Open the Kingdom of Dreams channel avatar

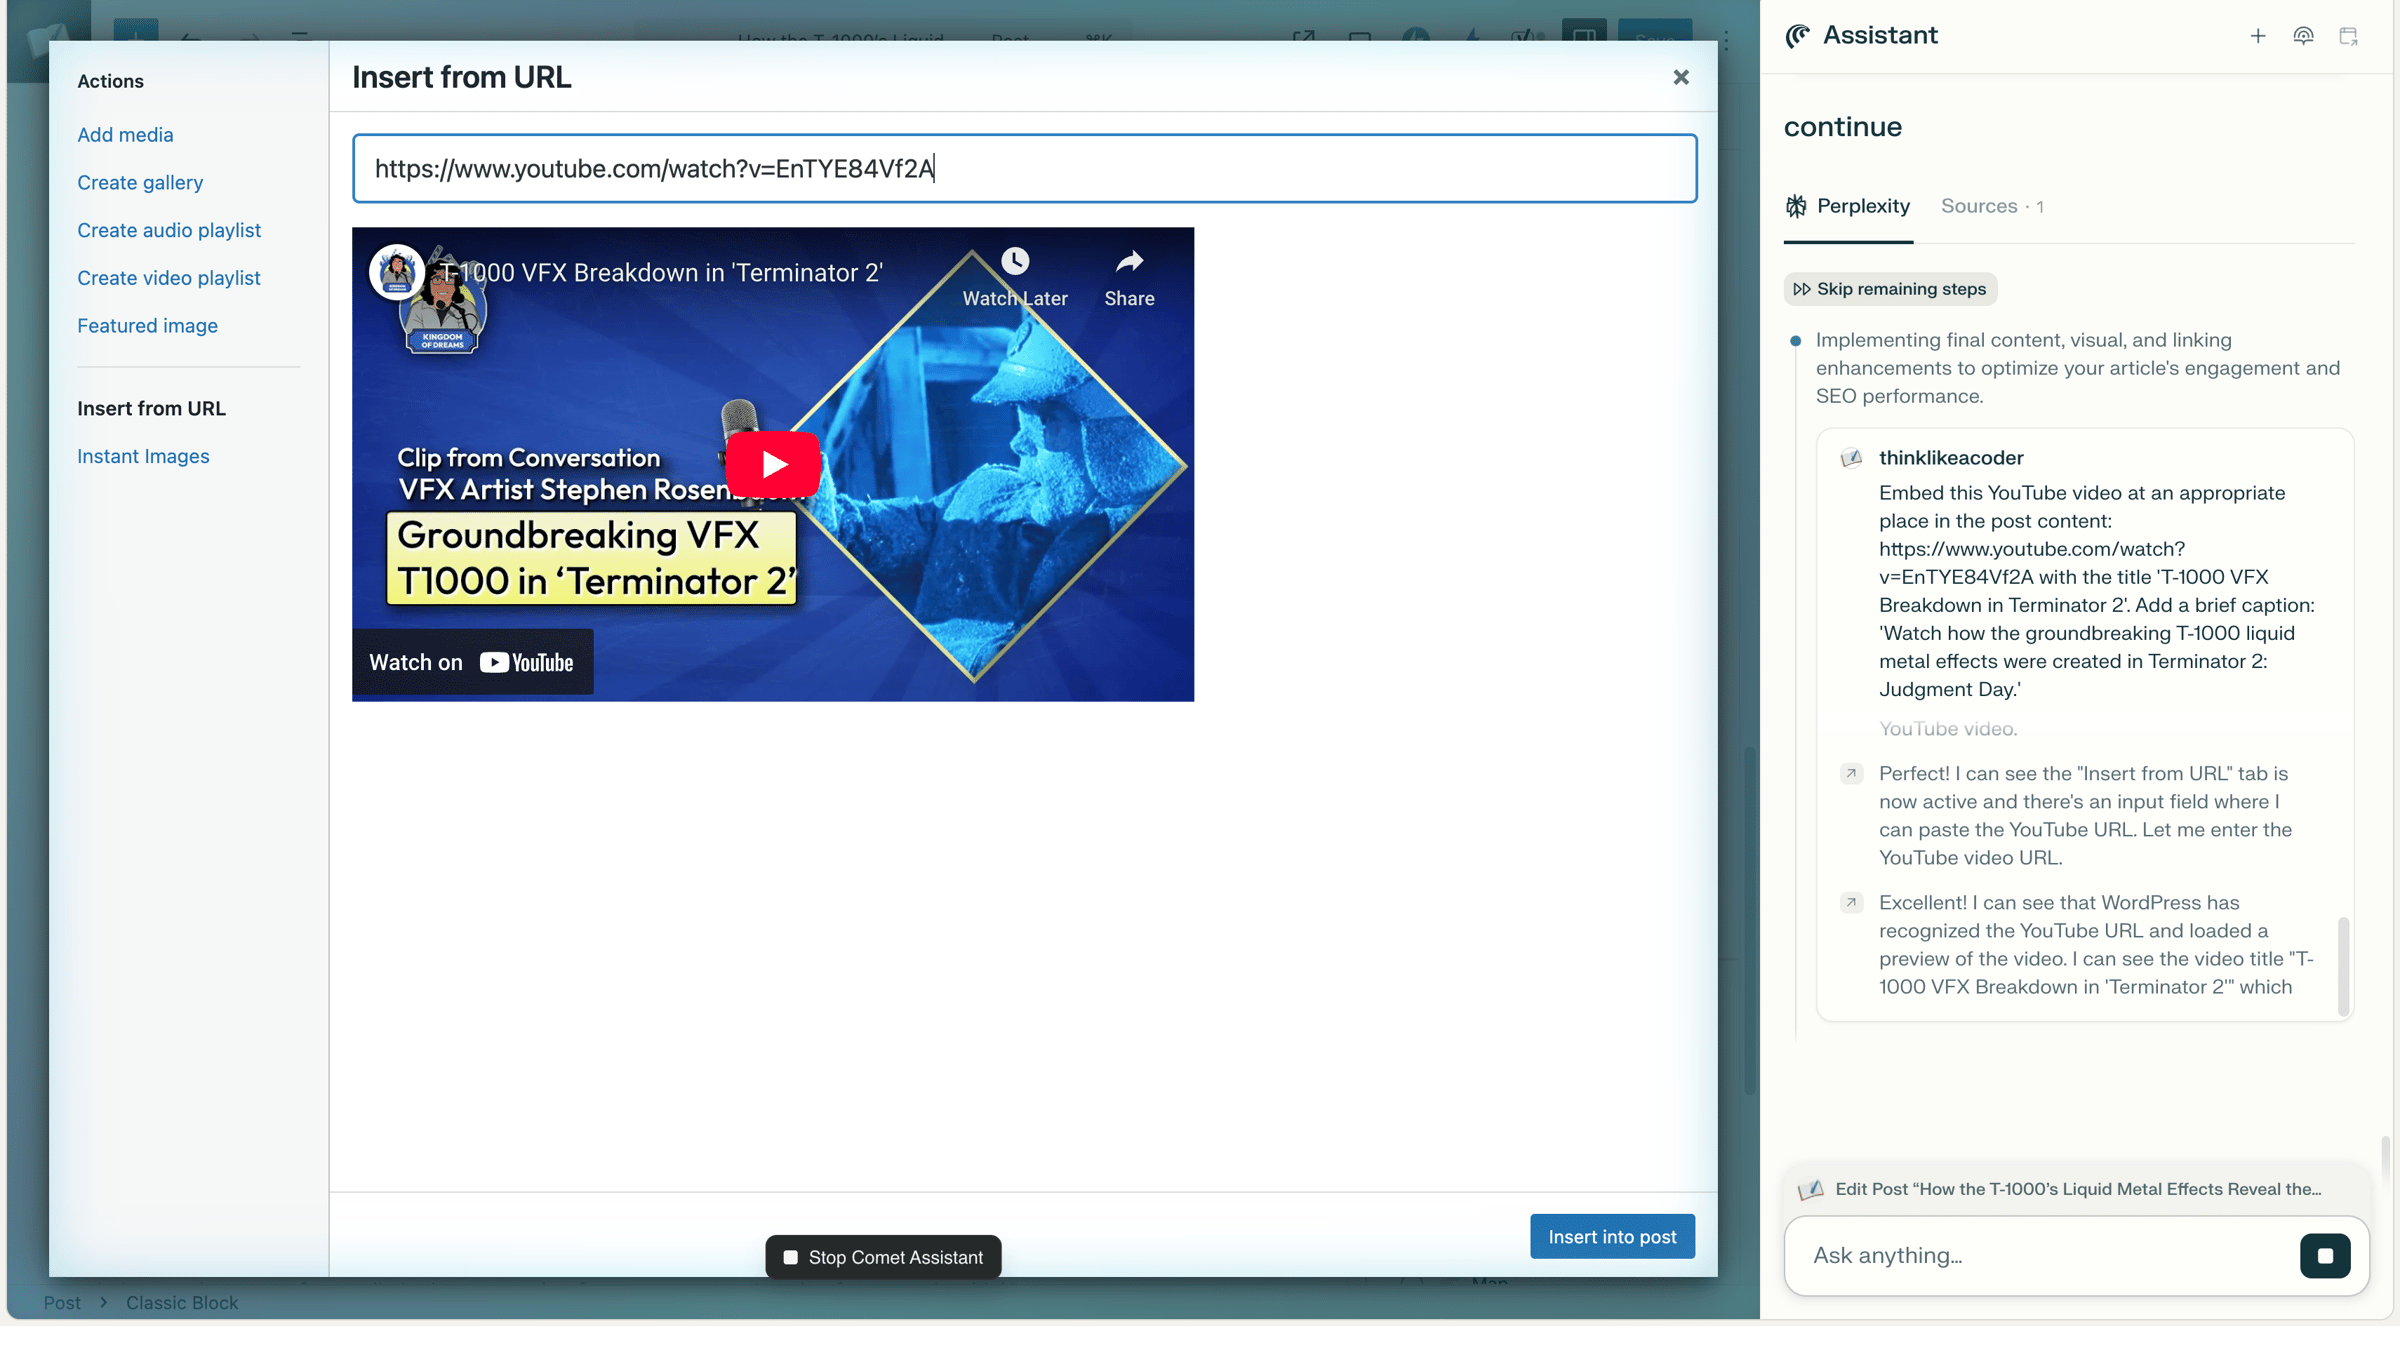click(x=397, y=271)
